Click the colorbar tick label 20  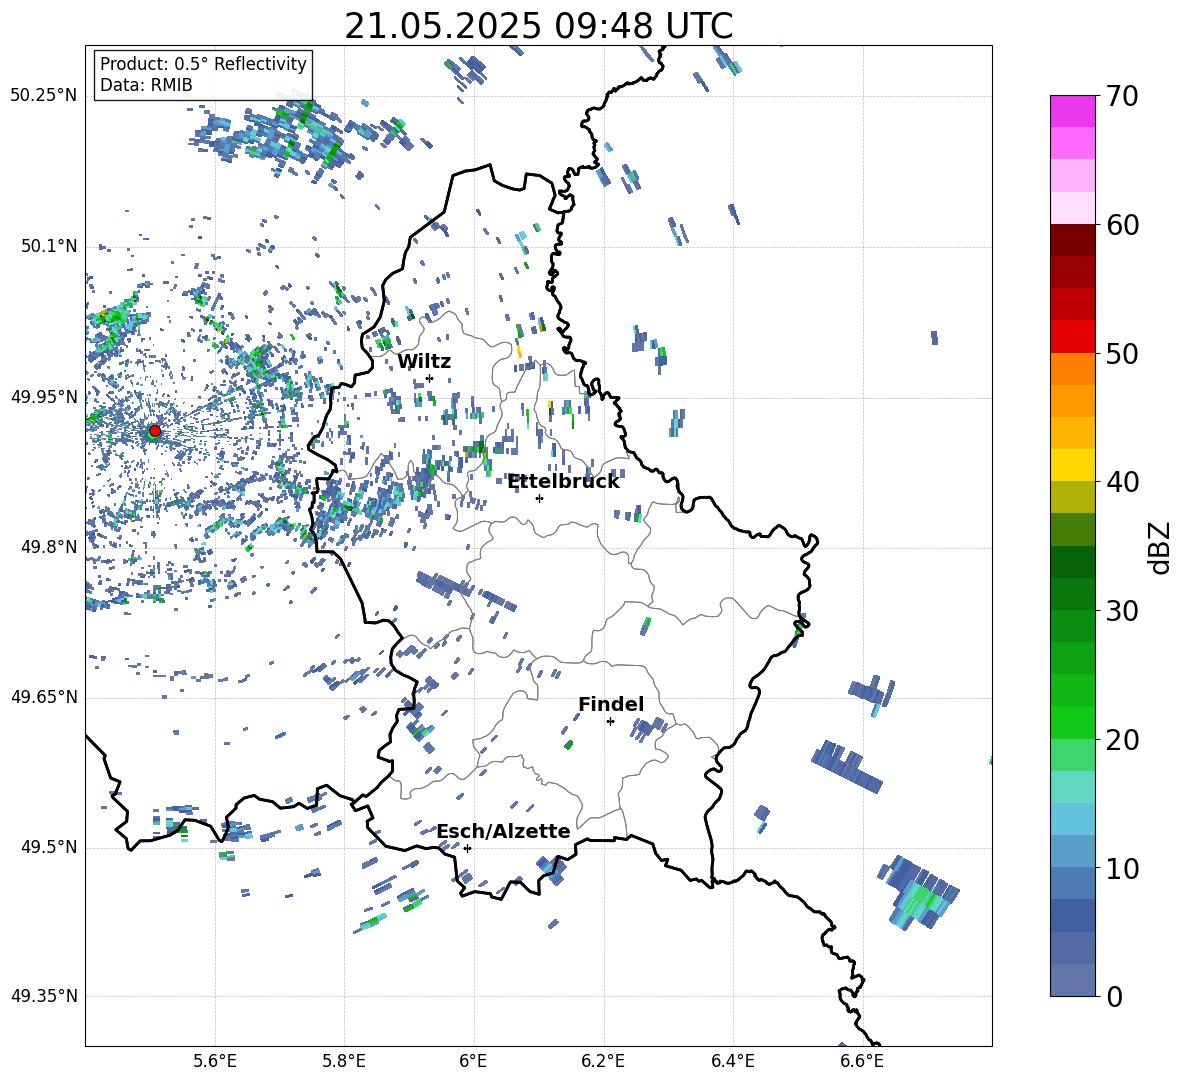click(1122, 740)
